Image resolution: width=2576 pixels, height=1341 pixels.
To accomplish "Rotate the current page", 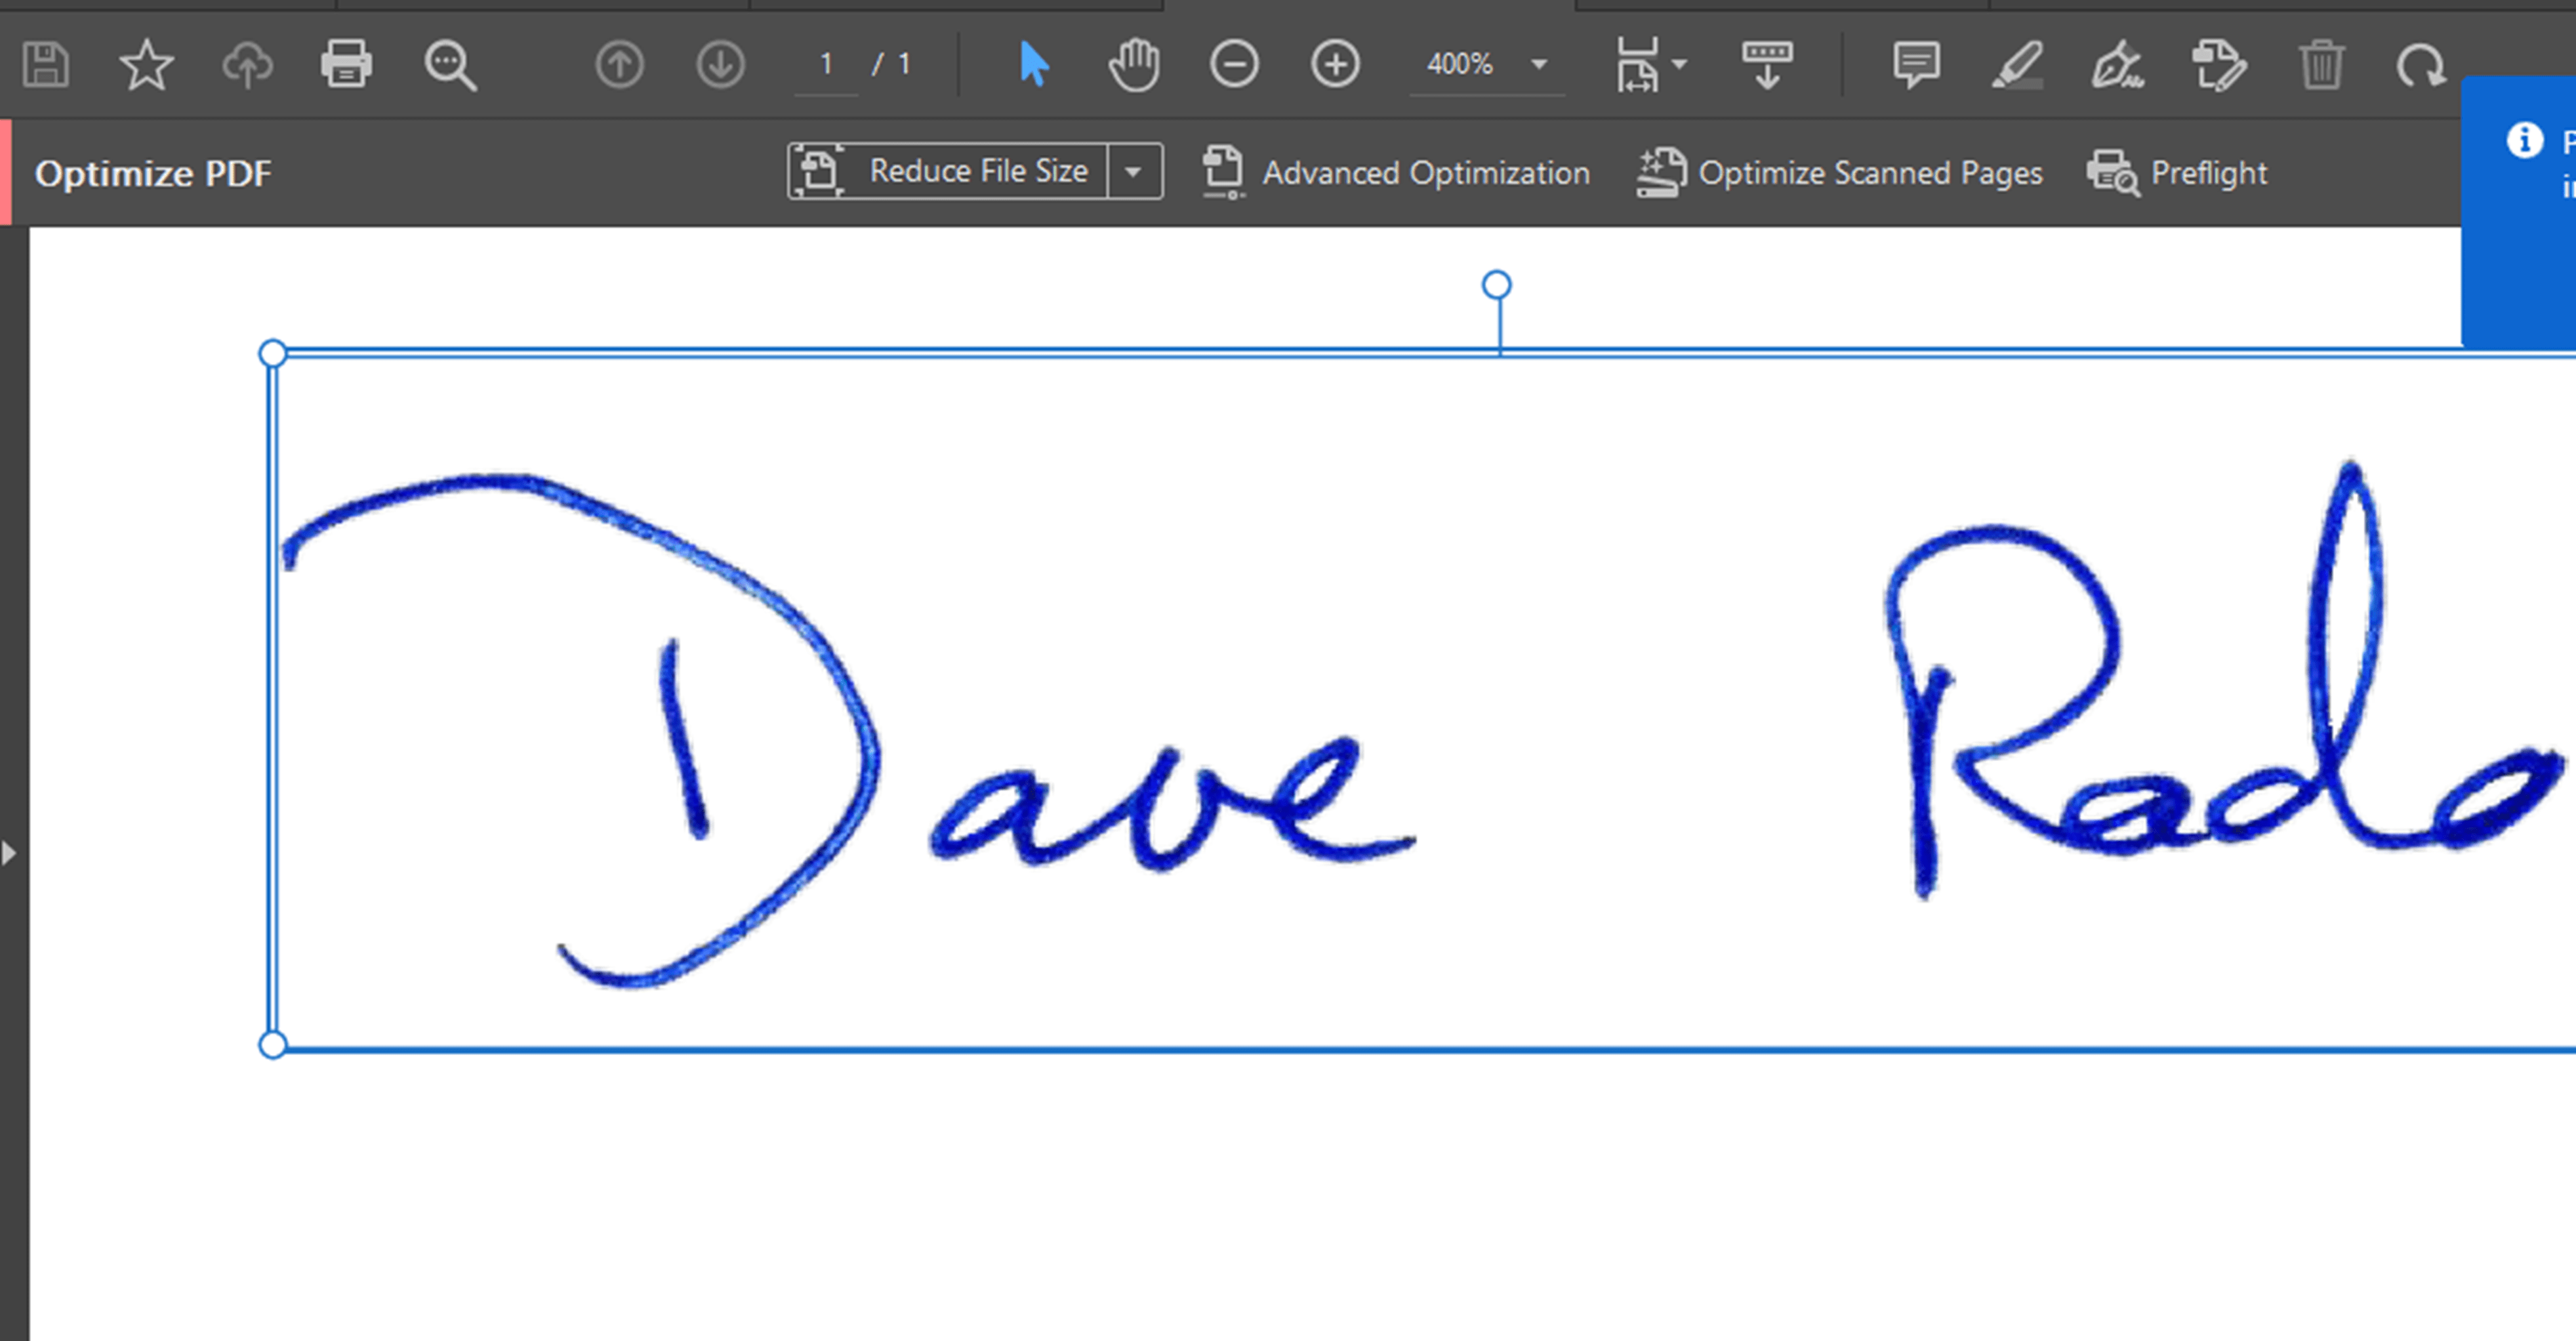I will pyautogui.click(x=2424, y=64).
